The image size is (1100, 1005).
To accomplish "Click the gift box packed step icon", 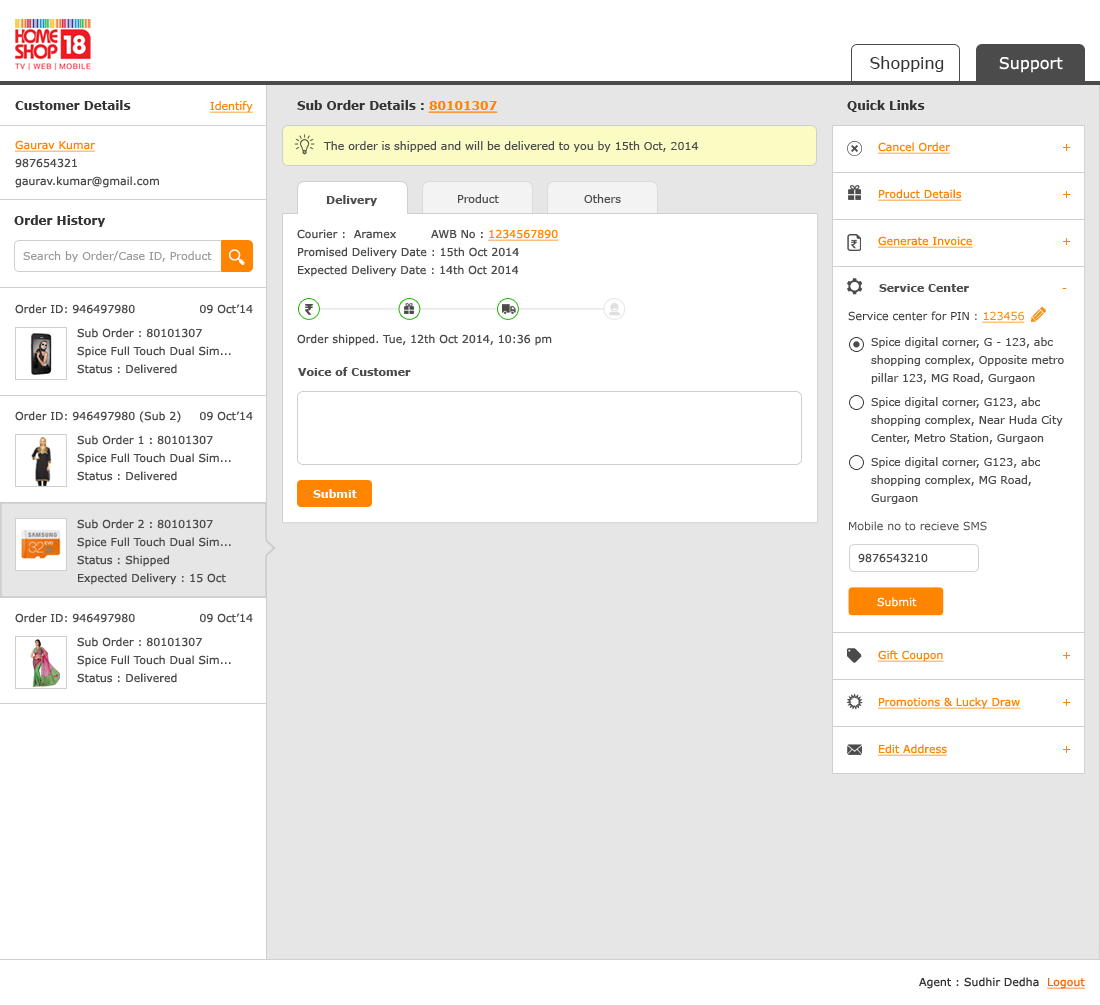I will (409, 309).
